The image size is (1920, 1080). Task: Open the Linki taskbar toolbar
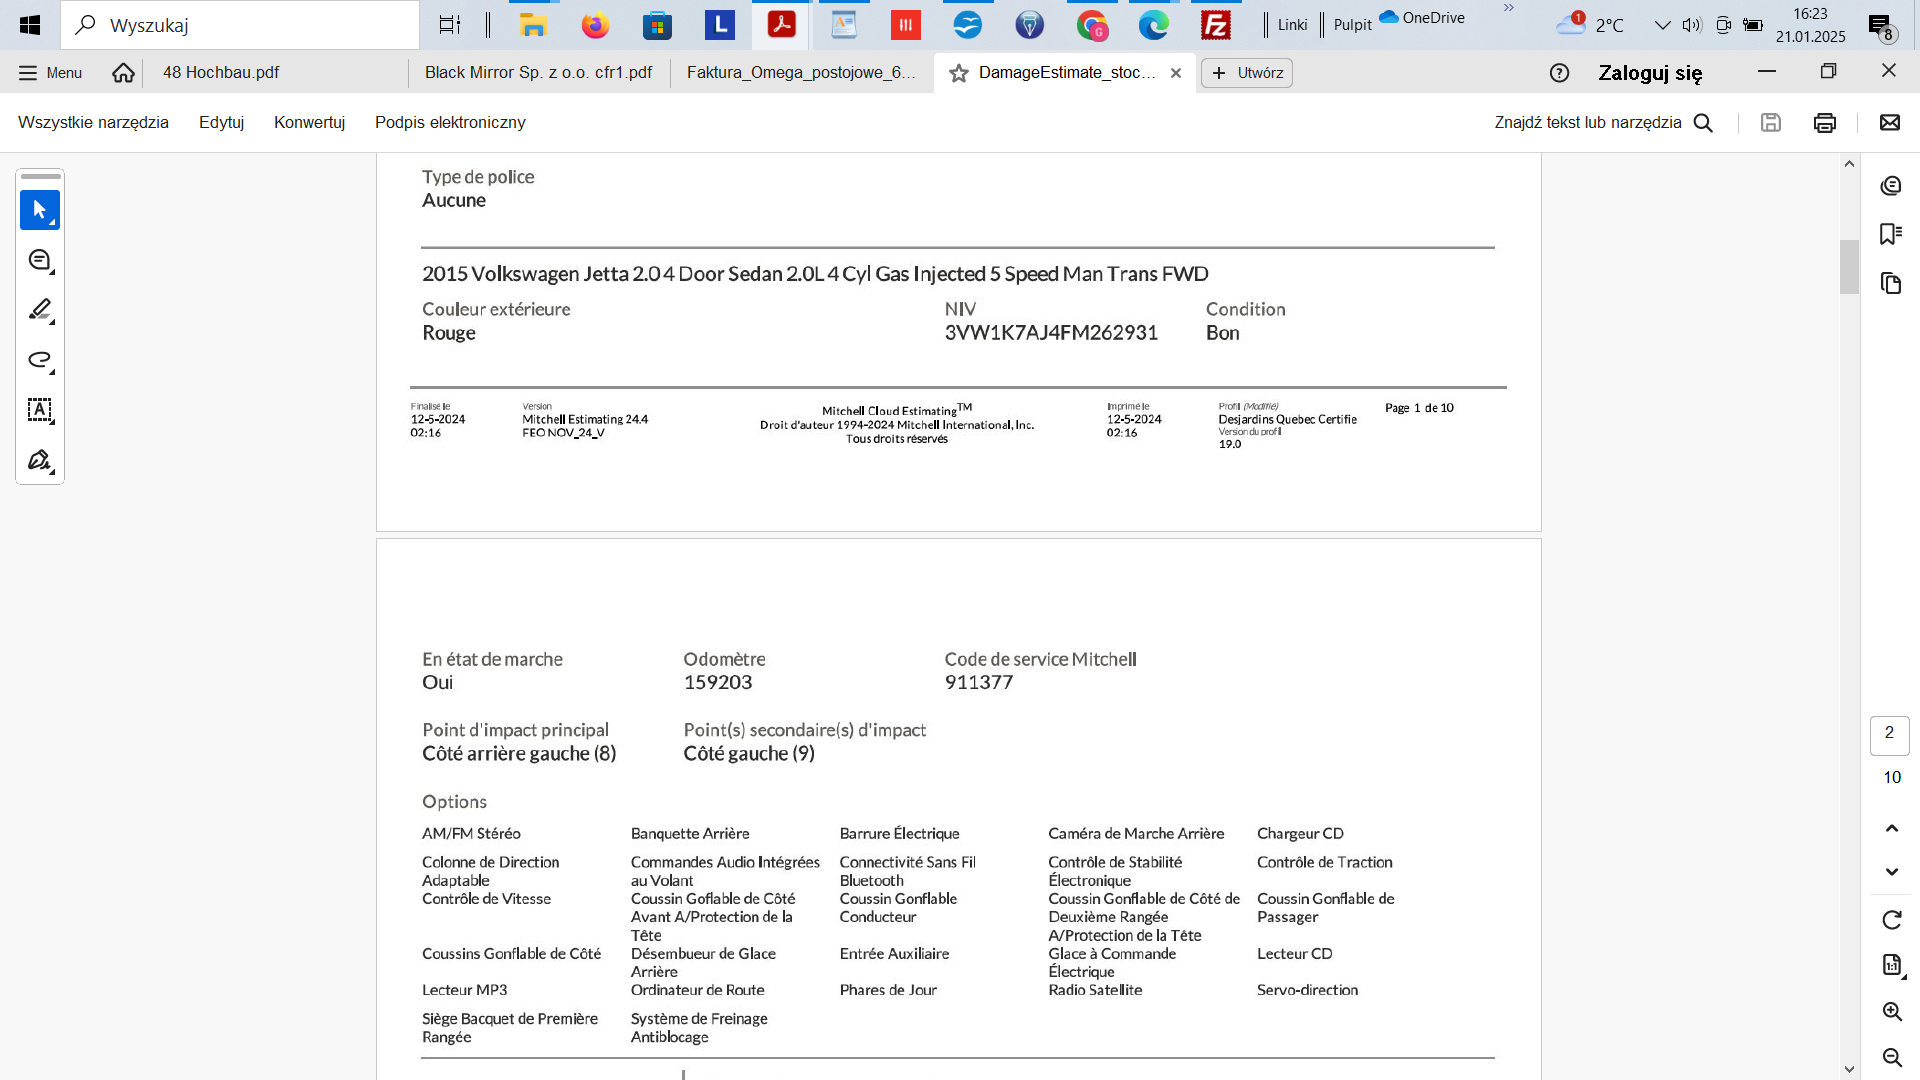[x=1292, y=25]
